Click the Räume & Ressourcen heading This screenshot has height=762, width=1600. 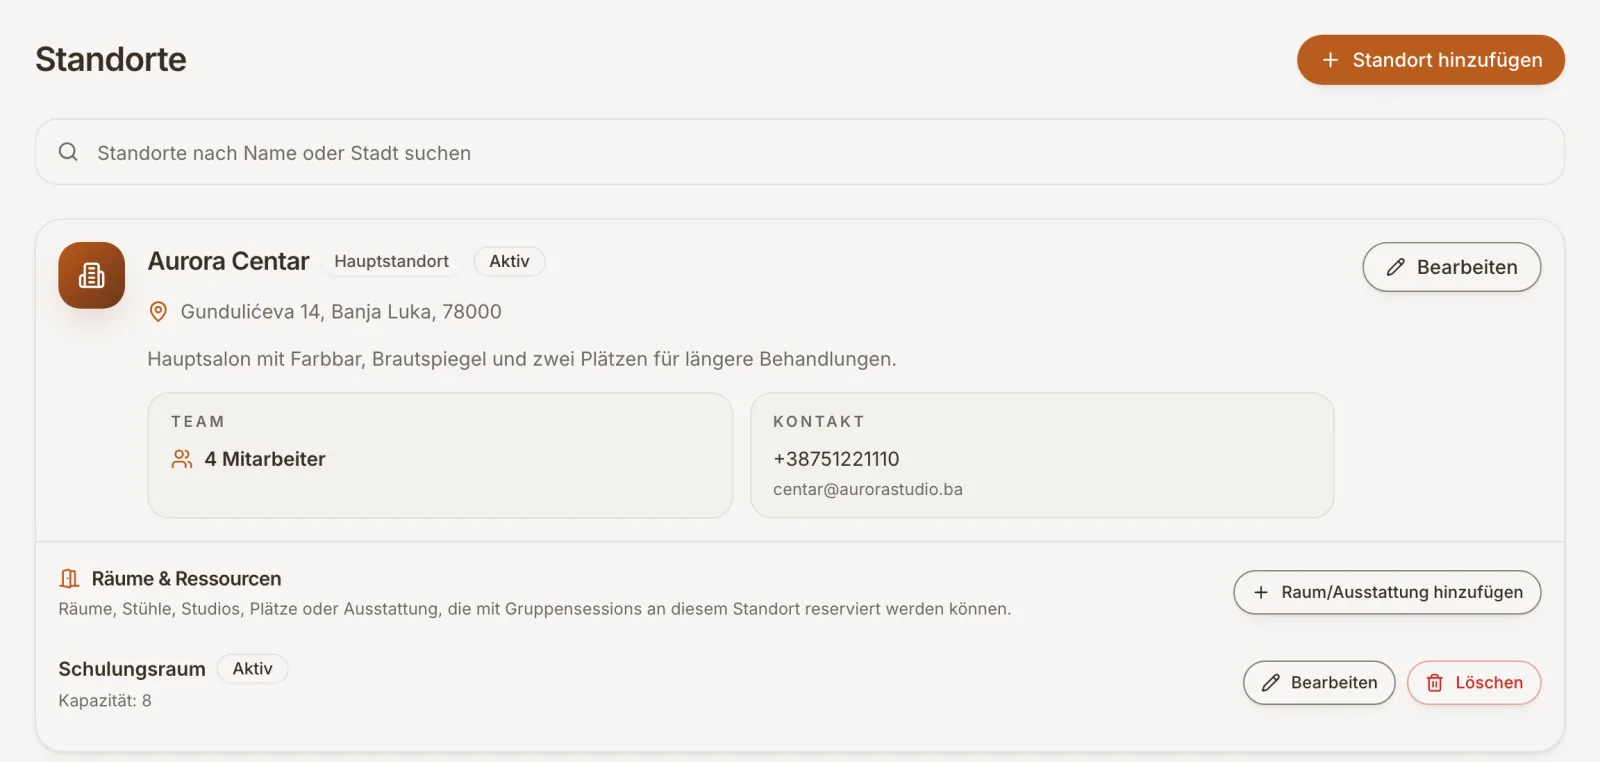click(186, 578)
